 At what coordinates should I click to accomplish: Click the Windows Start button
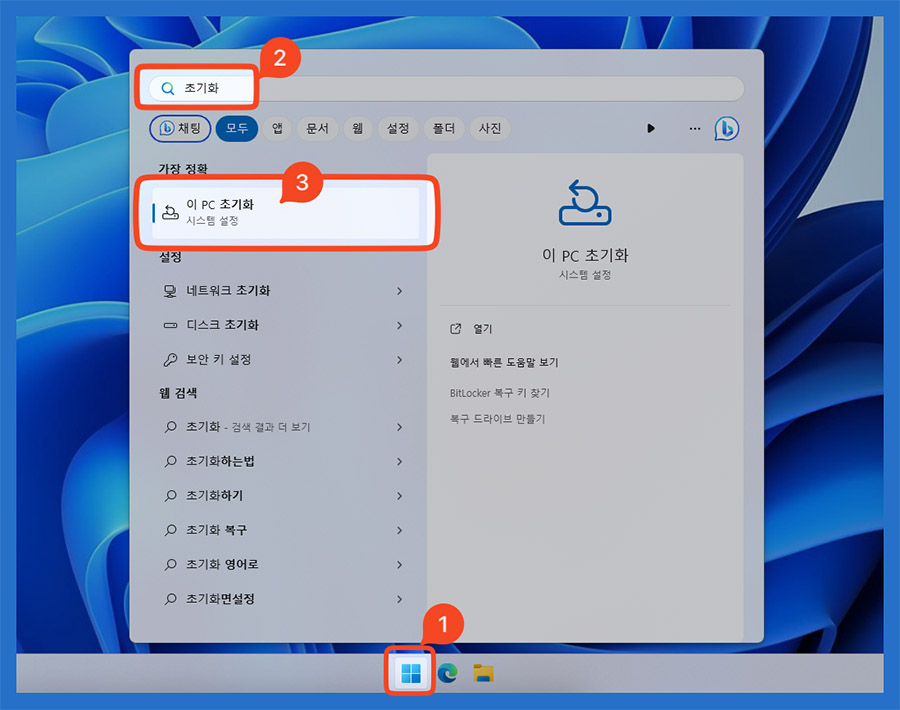(x=411, y=673)
